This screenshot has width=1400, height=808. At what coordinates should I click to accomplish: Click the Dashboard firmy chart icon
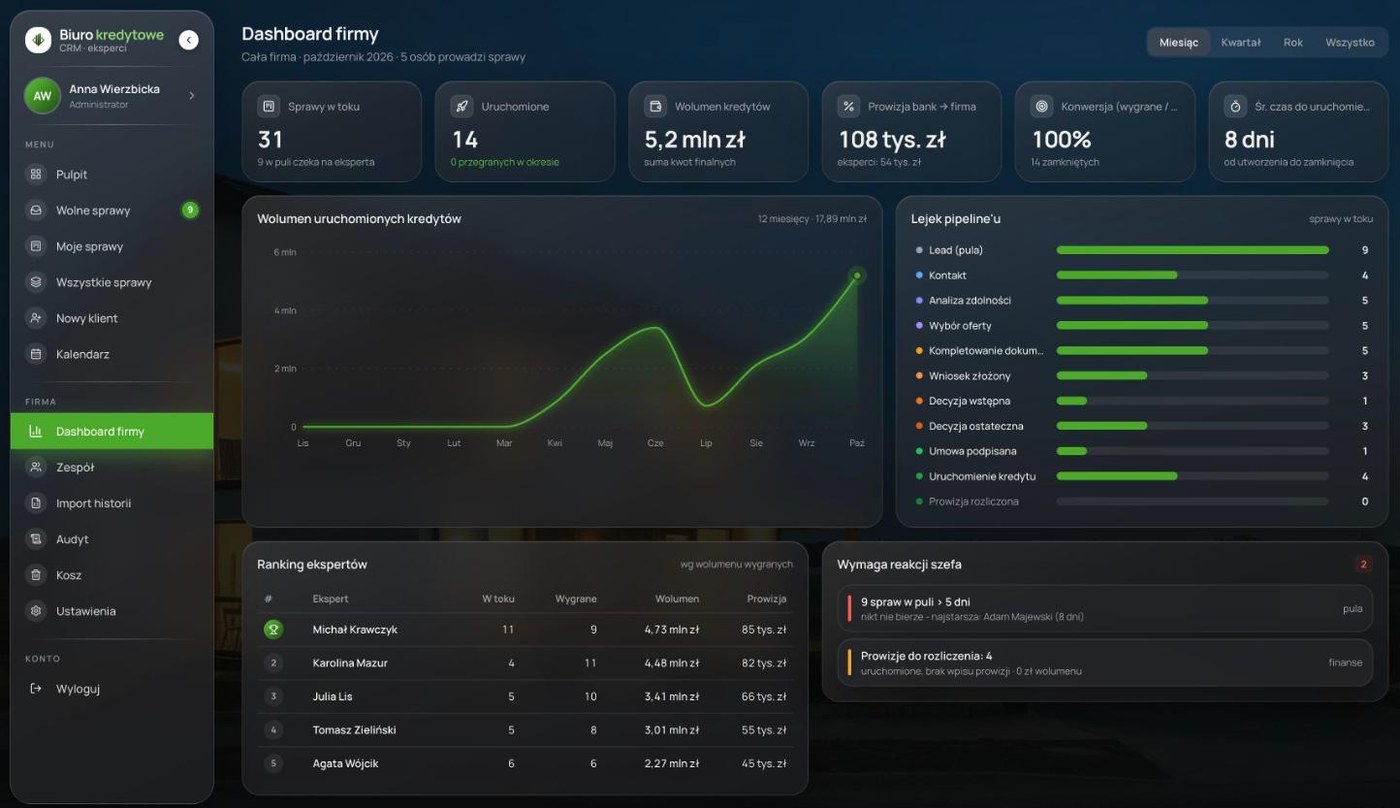pos(36,432)
